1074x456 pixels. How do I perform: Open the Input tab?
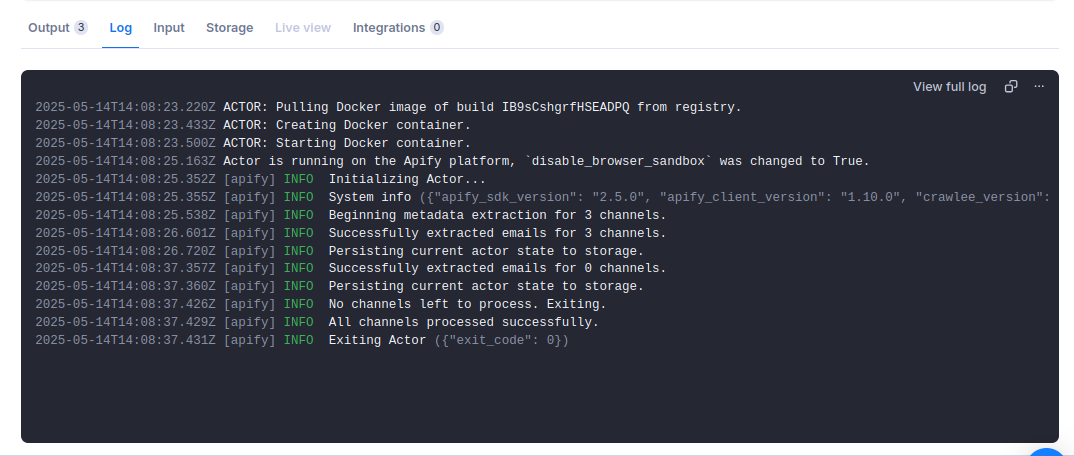point(169,28)
